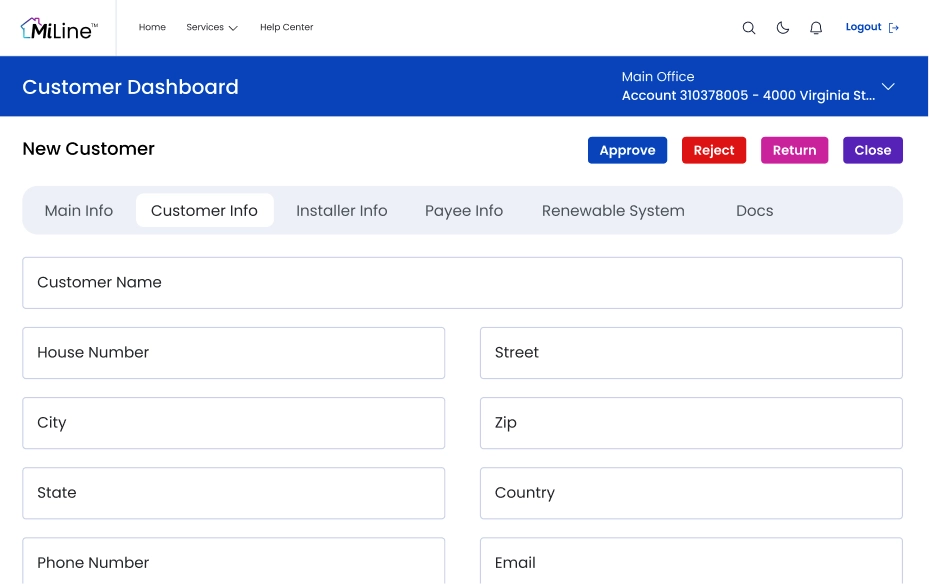Open the search icon in header

[x=749, y=28]
